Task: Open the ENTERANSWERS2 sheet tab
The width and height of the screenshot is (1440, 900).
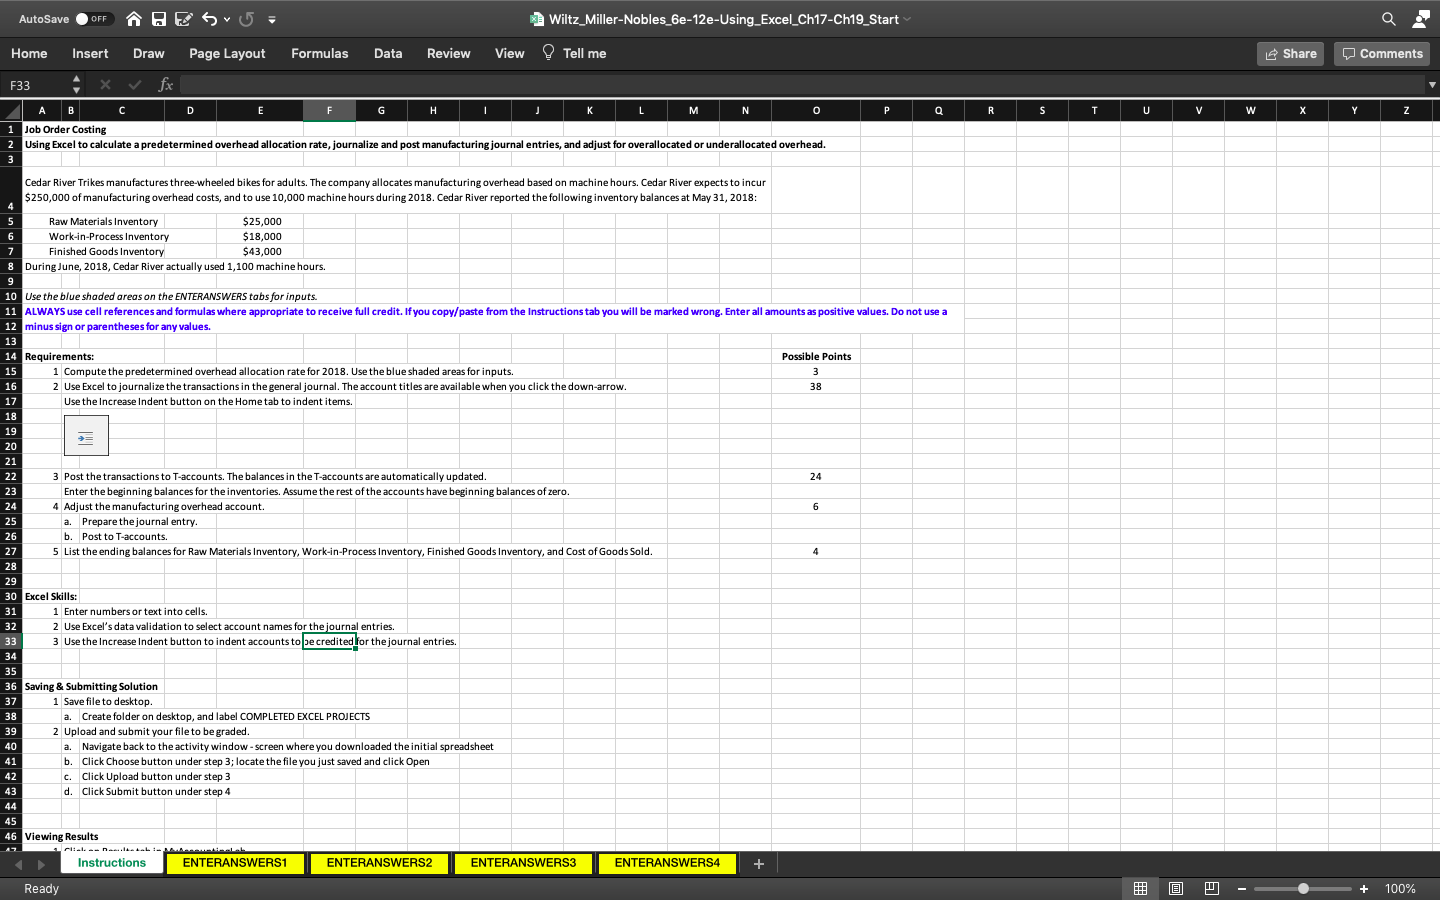Action: coord(379,863)
